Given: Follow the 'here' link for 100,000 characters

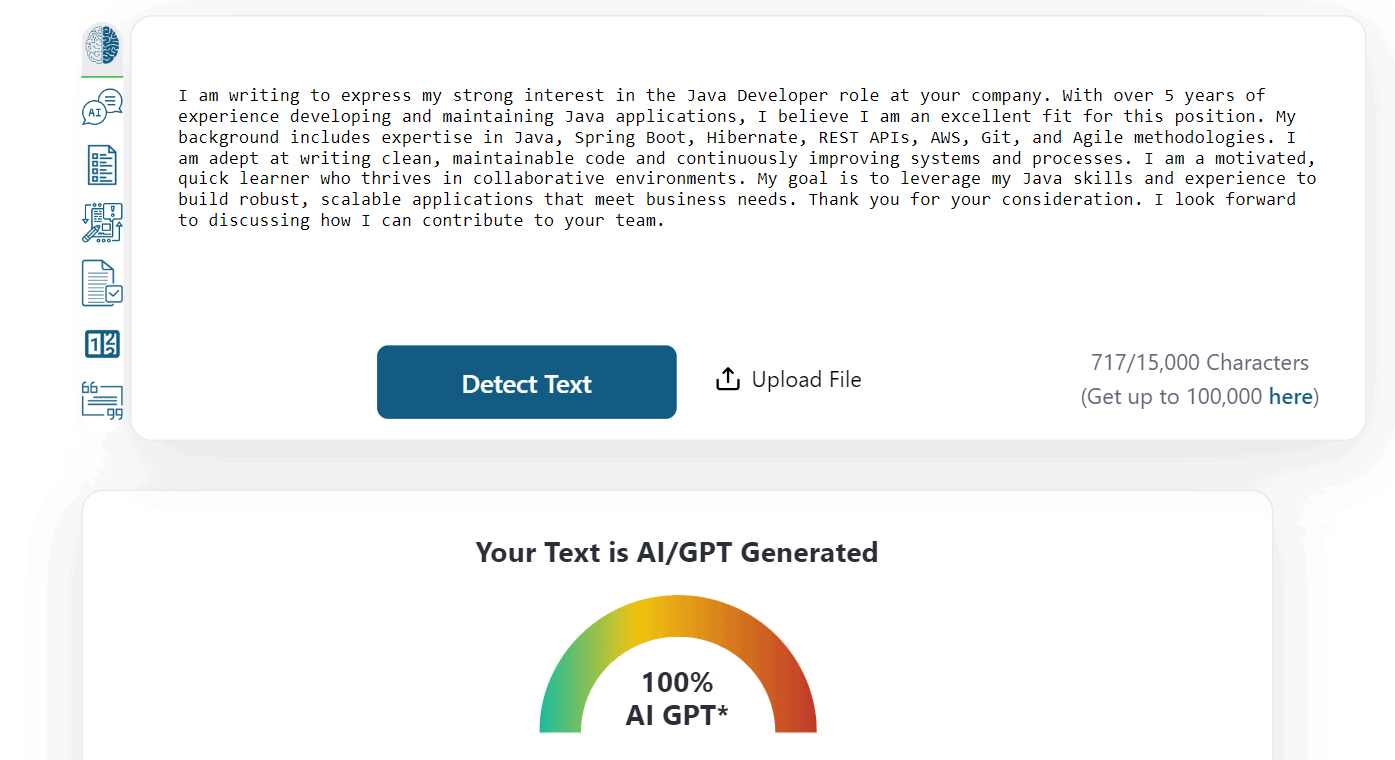Looking at the screenshot, I should click(1290, 397).
